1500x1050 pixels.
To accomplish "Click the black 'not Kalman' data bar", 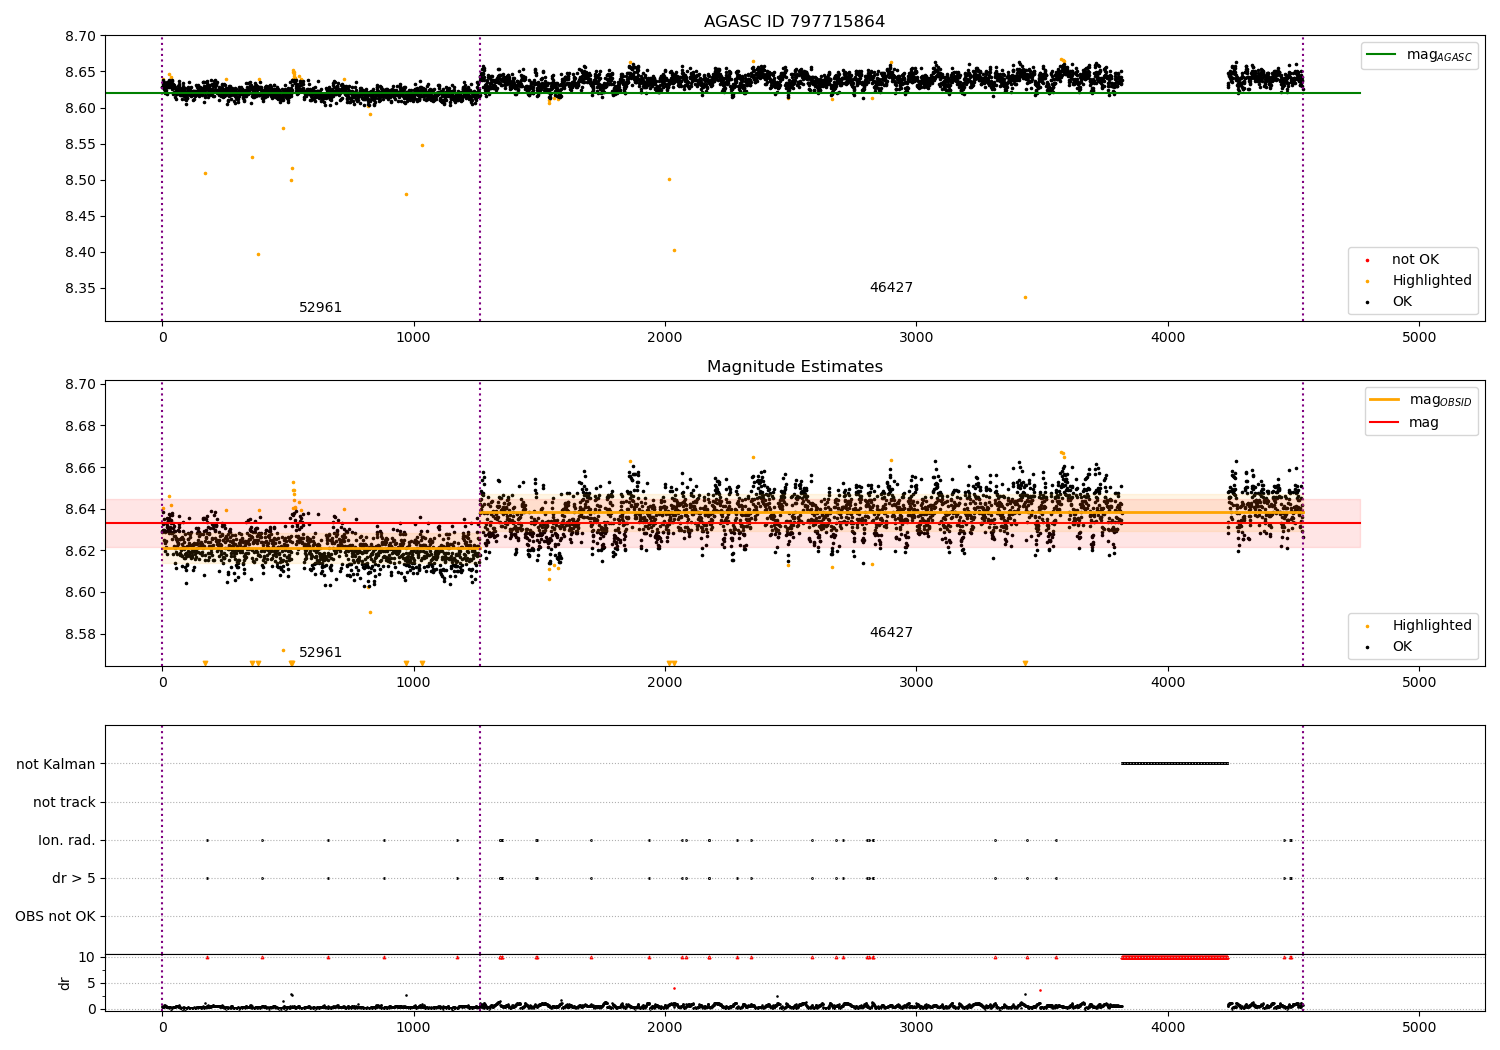I will click(x=1175, y=764).
